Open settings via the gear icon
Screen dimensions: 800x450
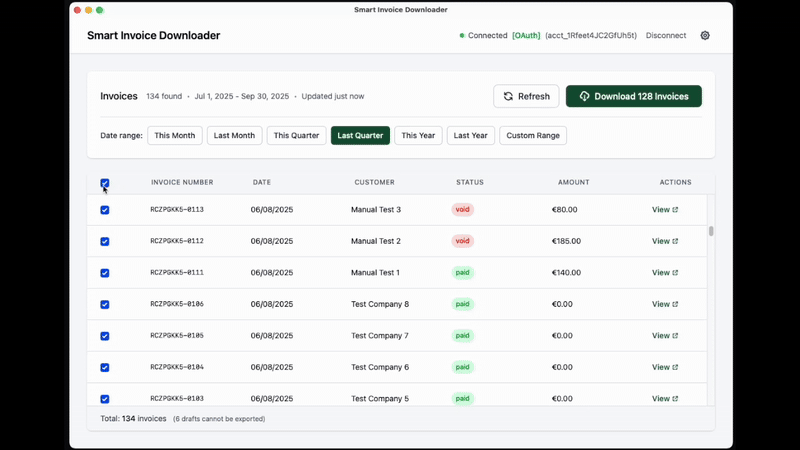[705, 35]
